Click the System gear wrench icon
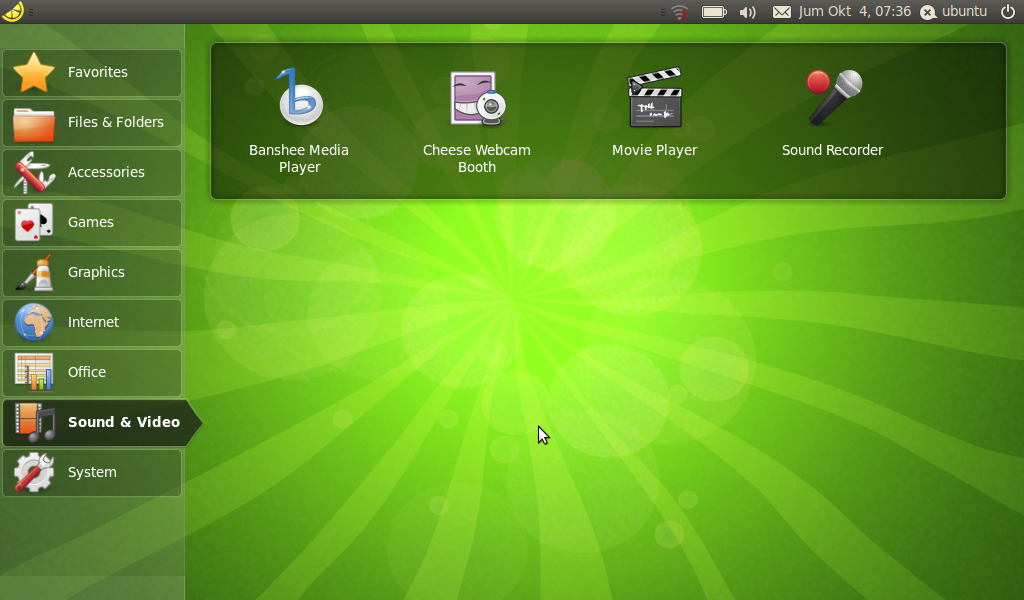The image size is (1024, 600). [x=34, y=473]
